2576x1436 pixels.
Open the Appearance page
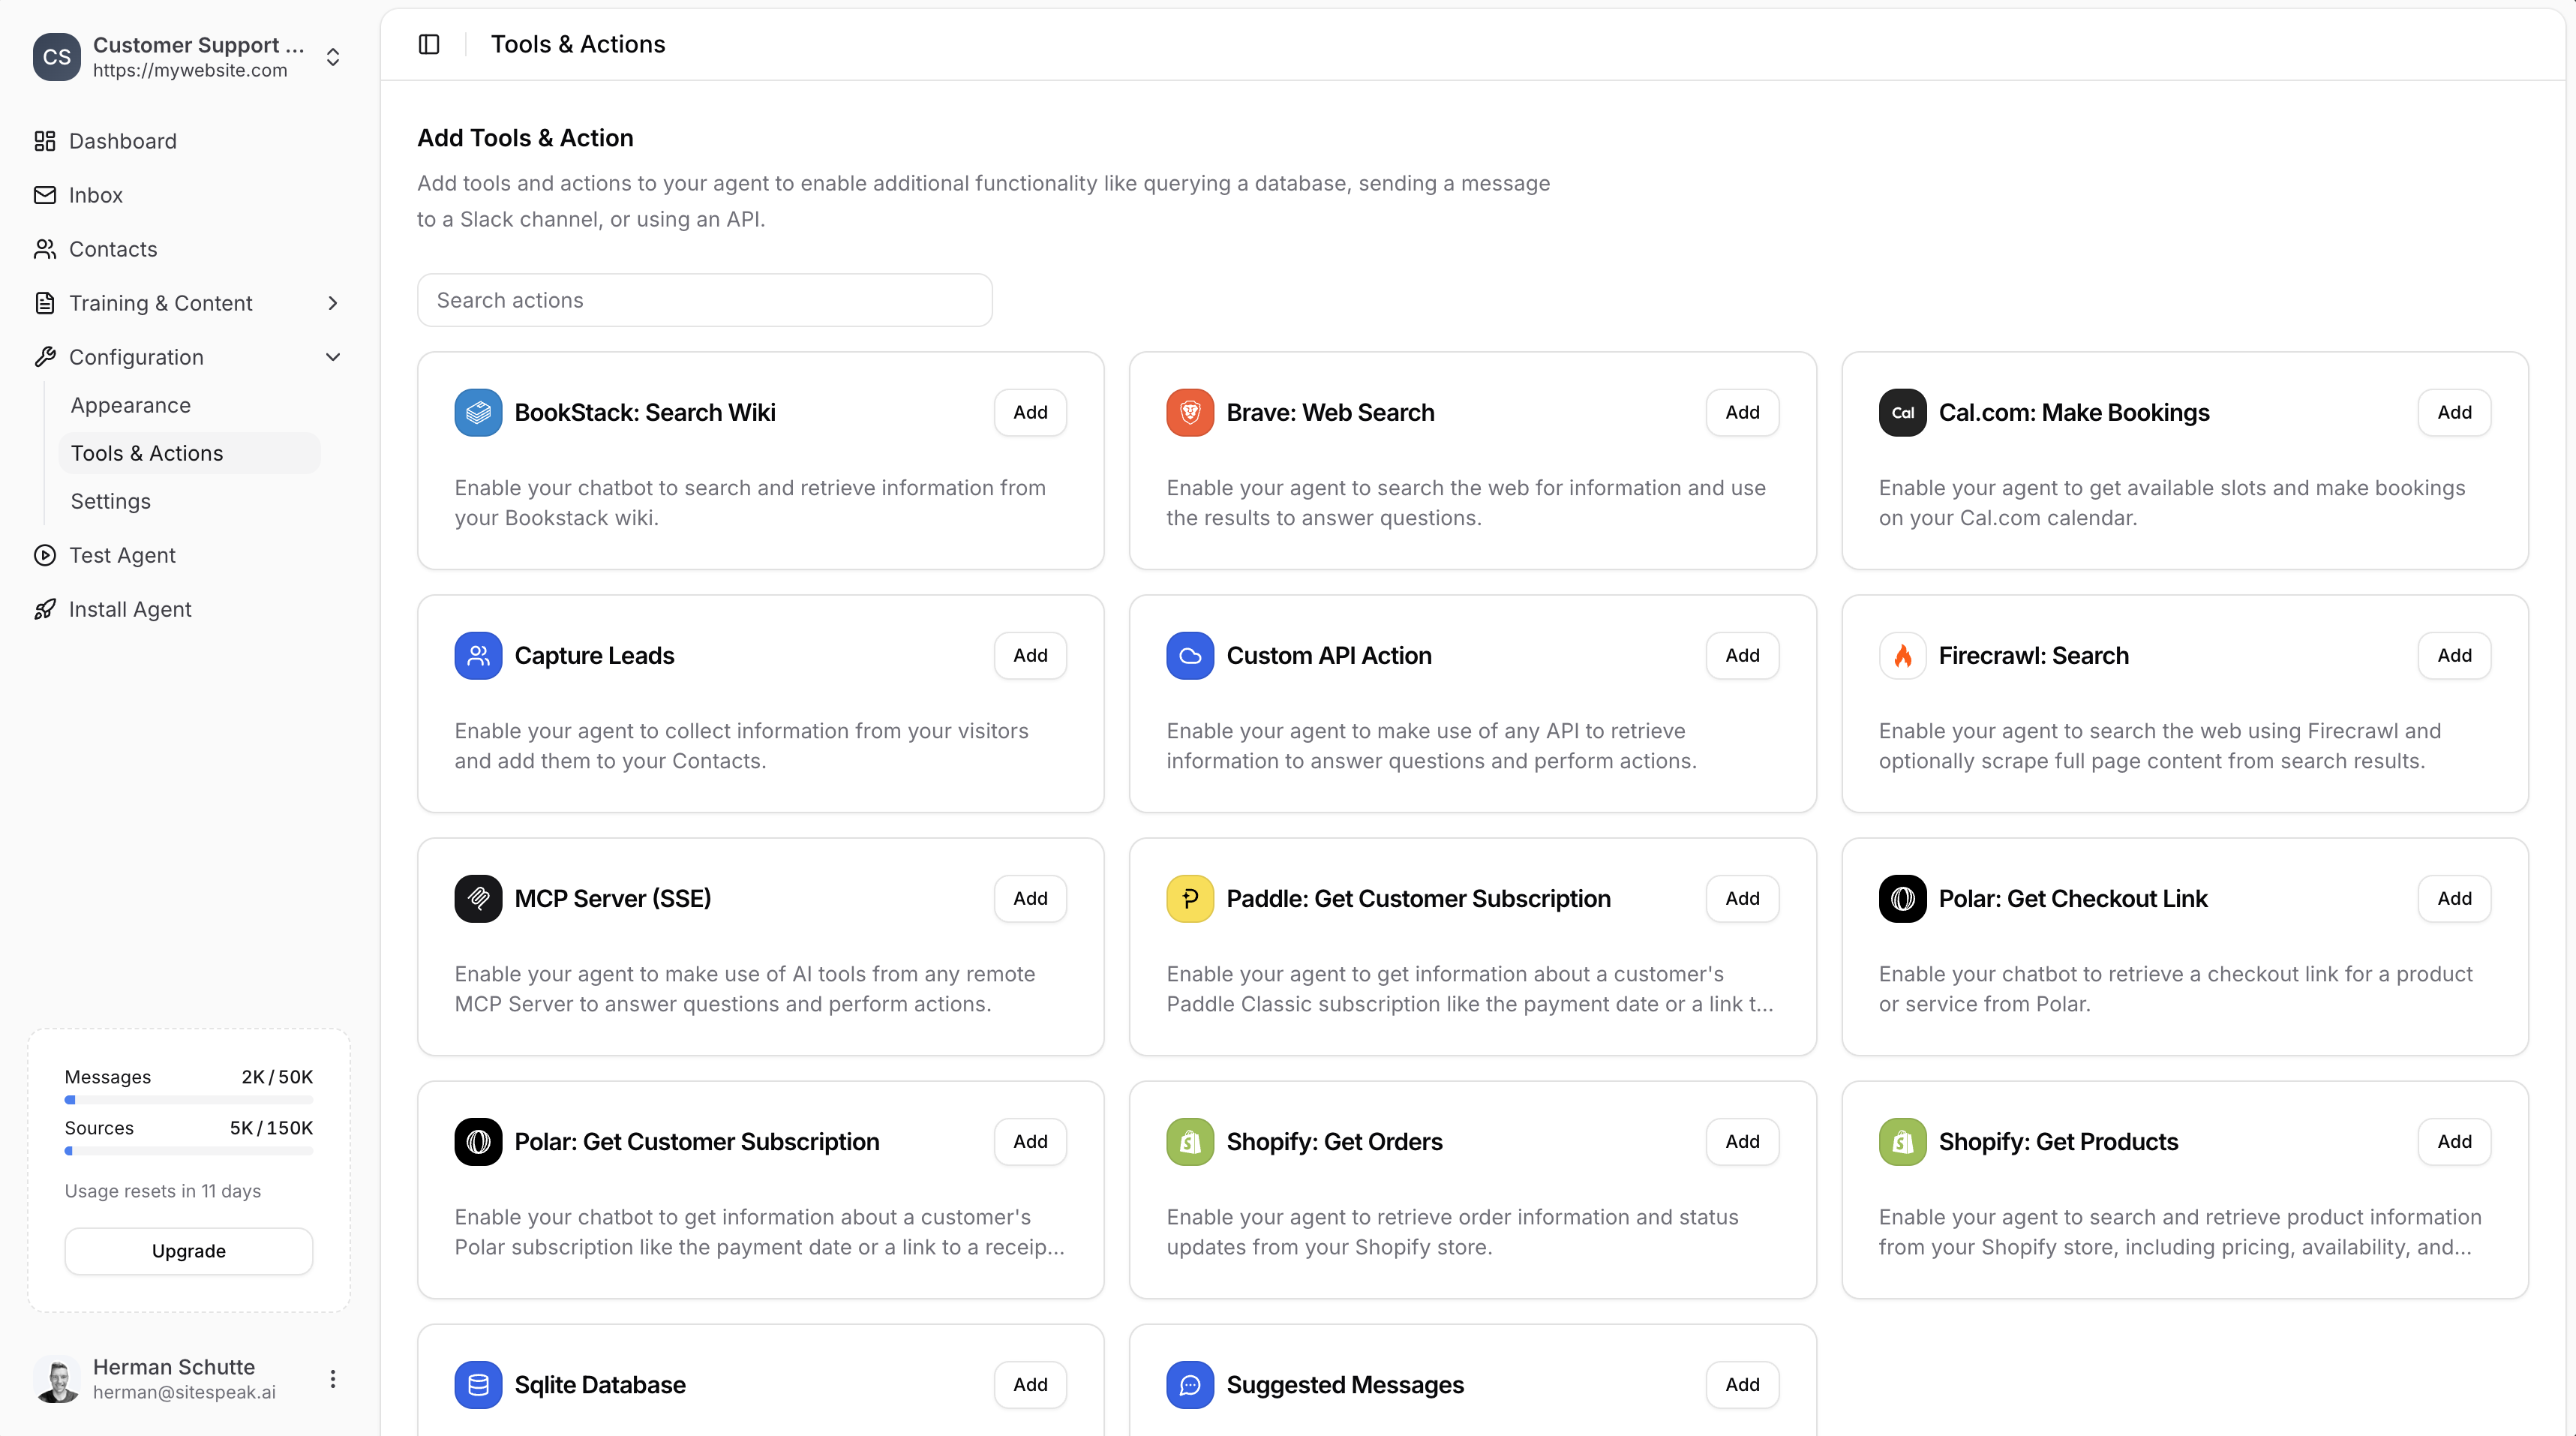tap(130, 405)
